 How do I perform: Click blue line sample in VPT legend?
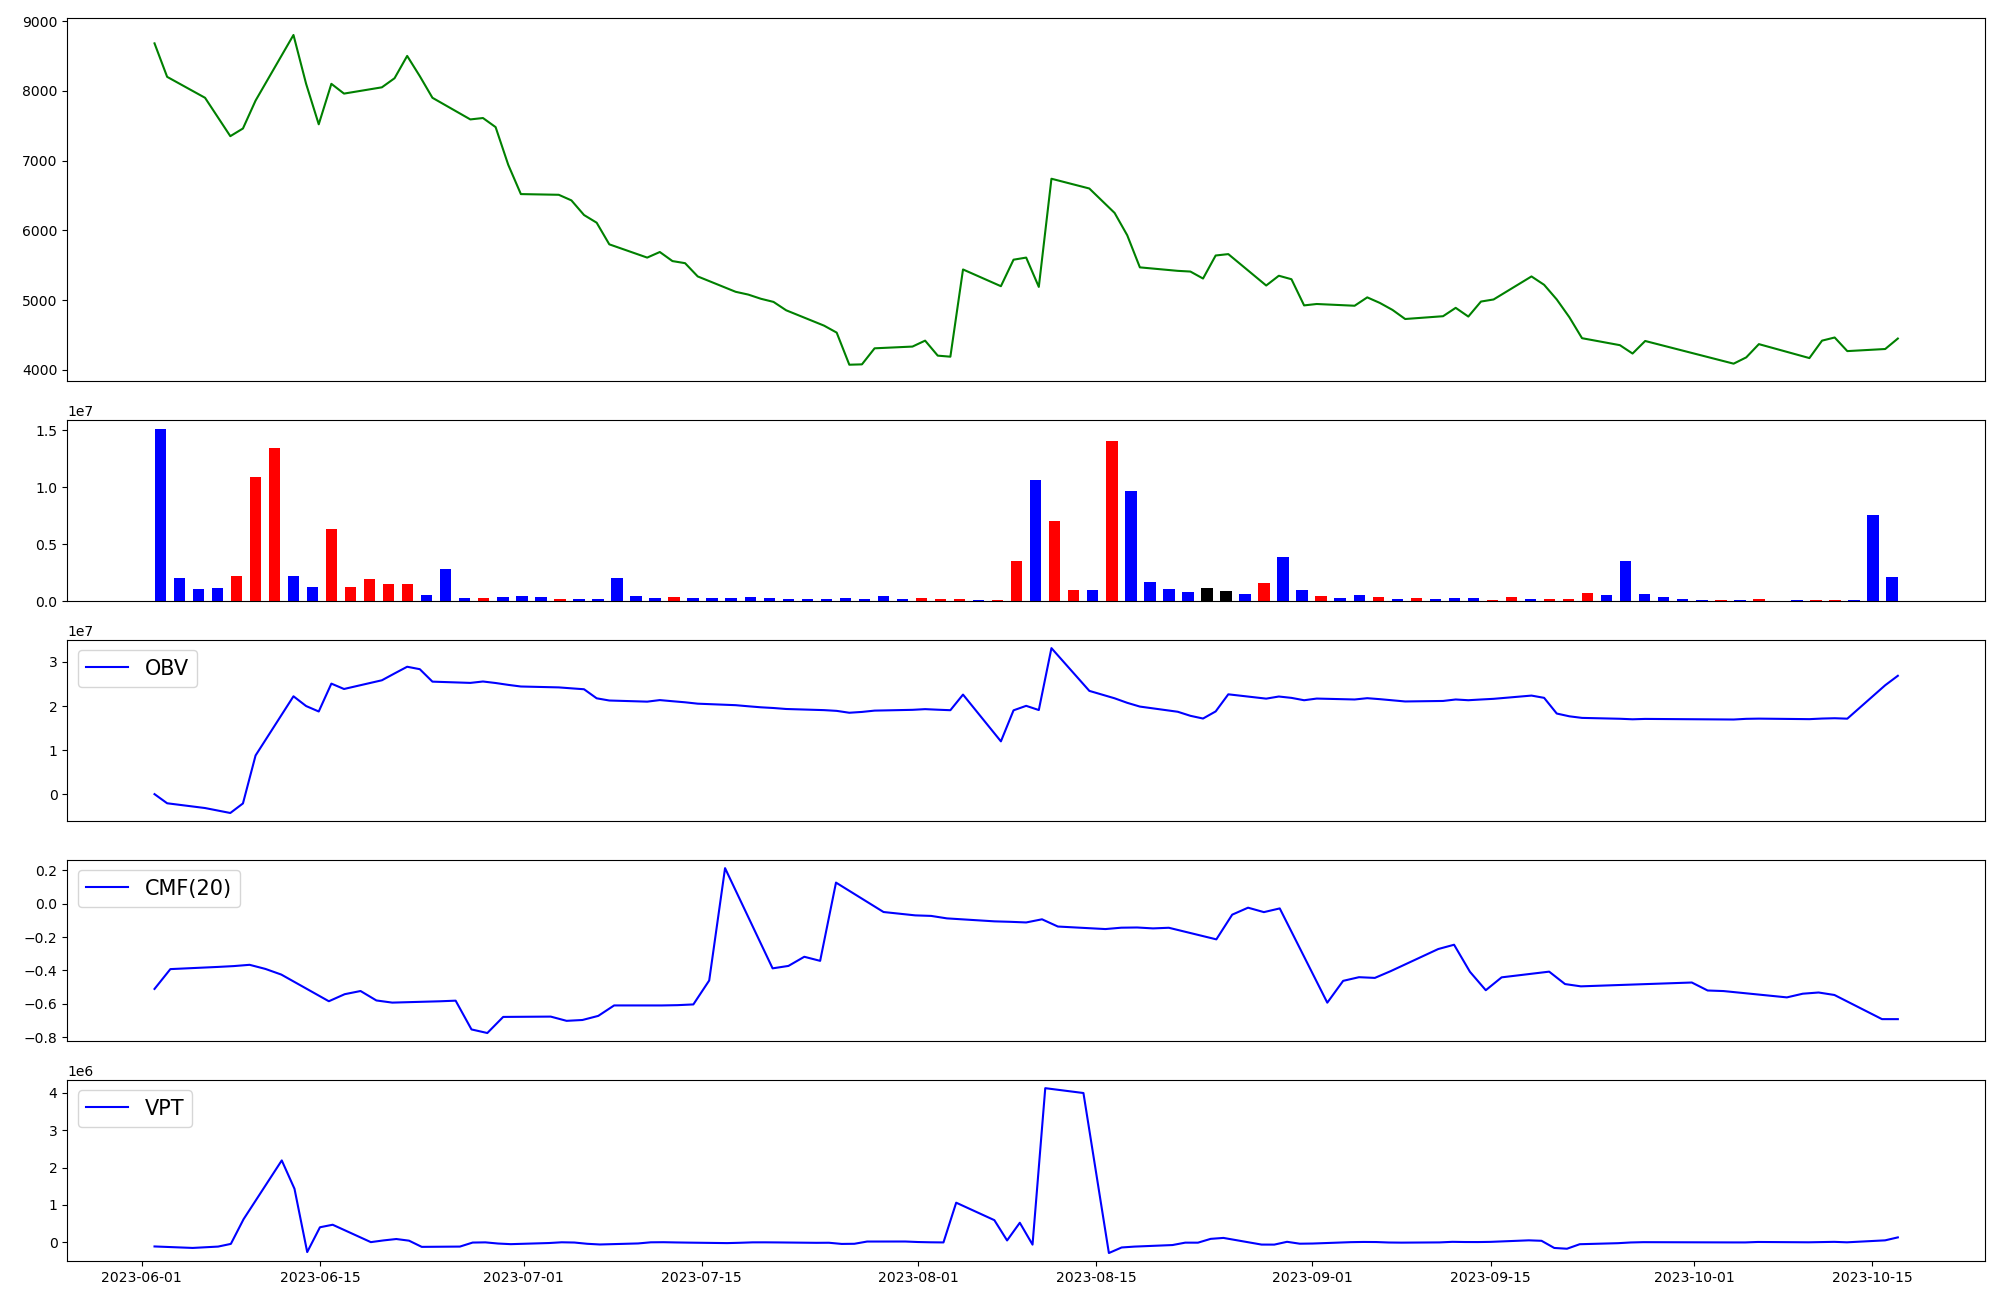point(108,1108)
